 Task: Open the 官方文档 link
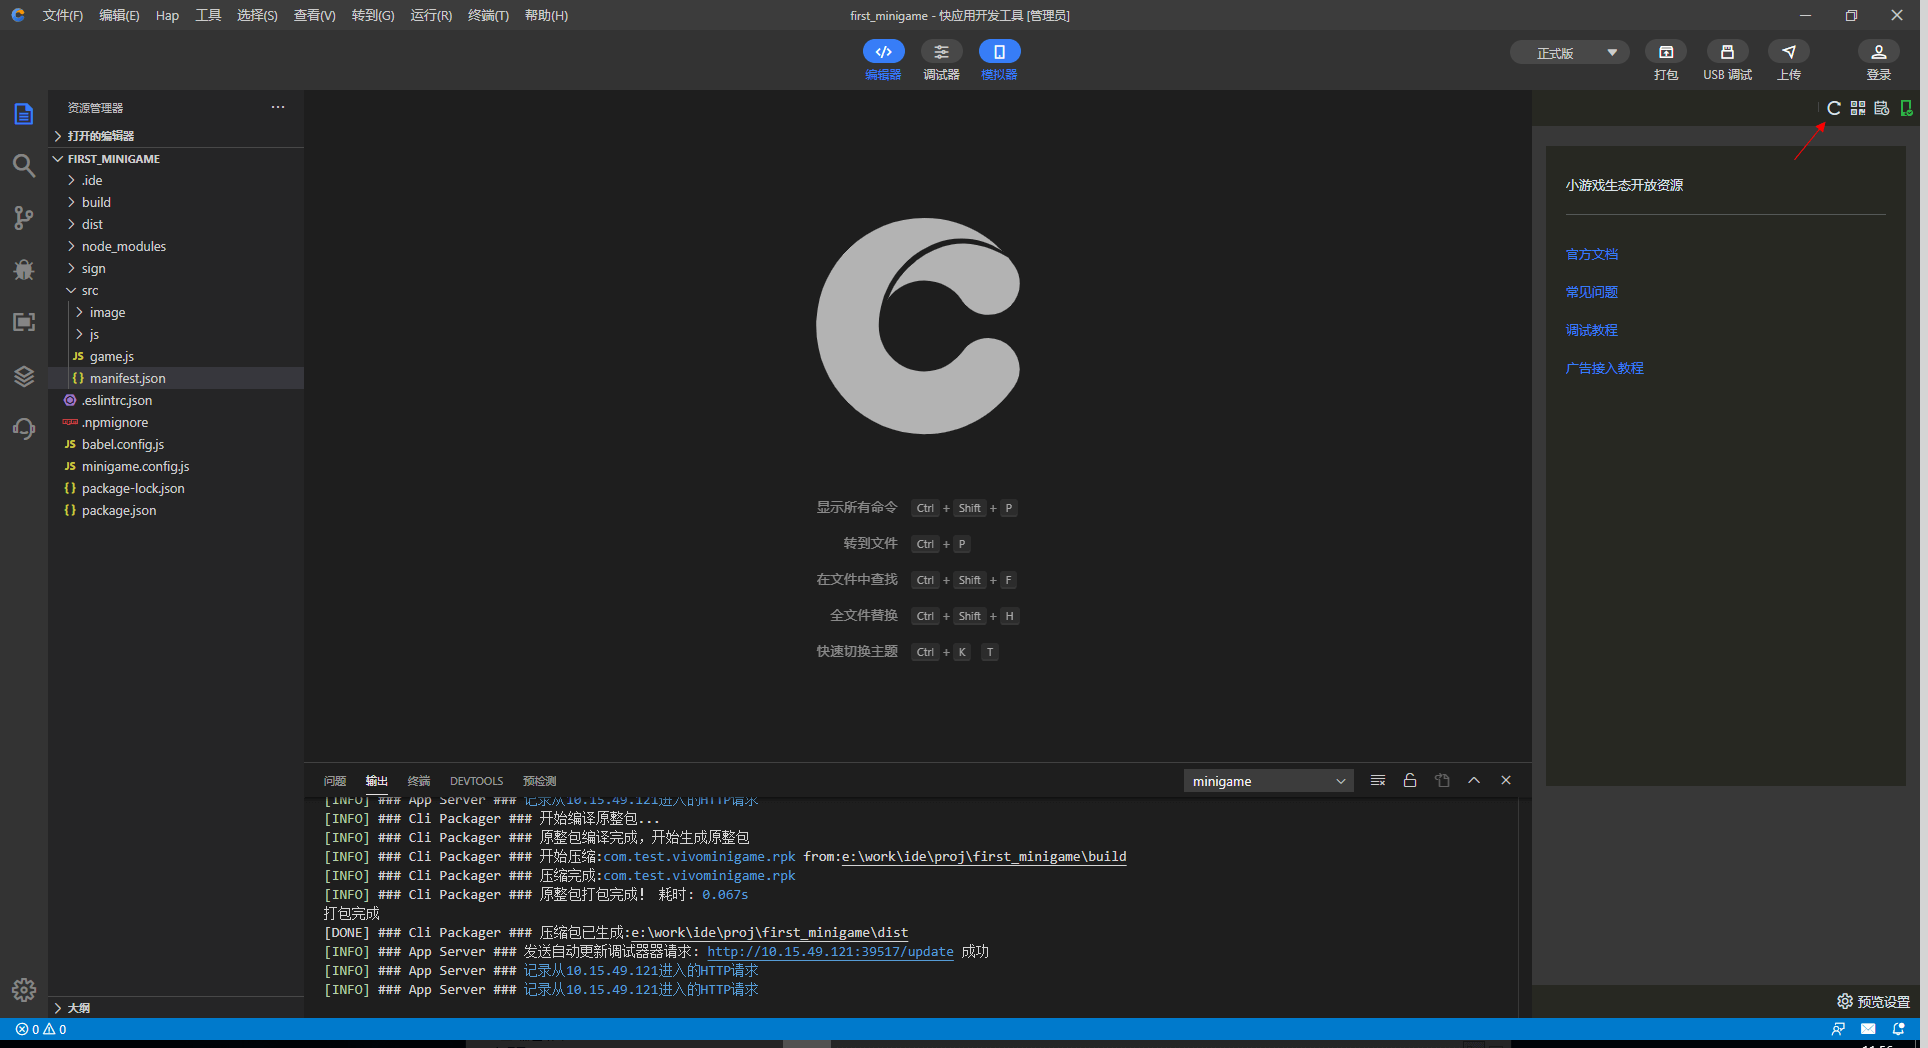point(1592,254)
